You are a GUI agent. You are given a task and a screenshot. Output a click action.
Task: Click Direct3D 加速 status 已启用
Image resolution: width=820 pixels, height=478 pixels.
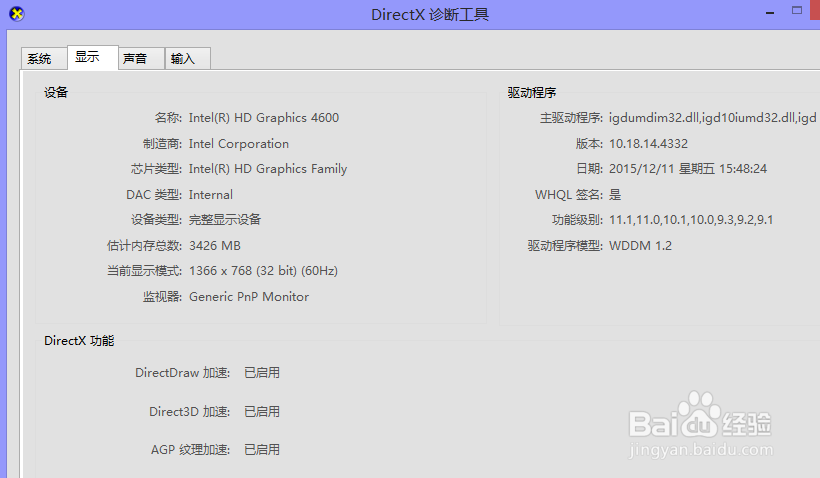[x=262, y=412]
